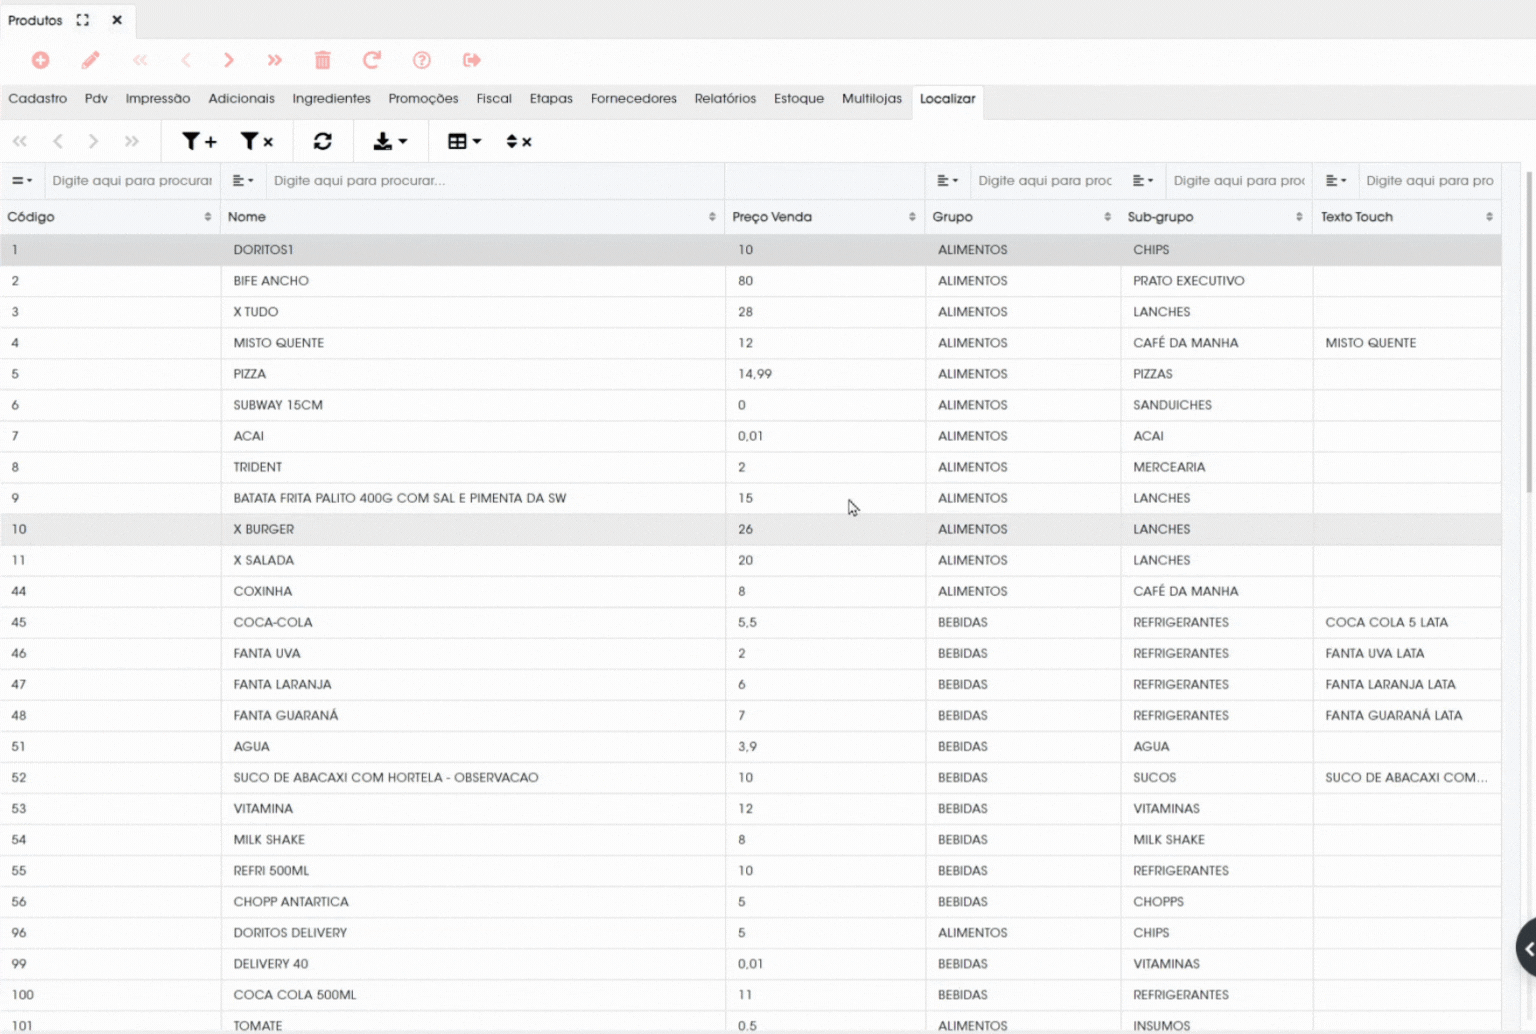Switch to the Relatórios tab
This screenshot has width=1536, height=1034.
click(x=725, y=98)
